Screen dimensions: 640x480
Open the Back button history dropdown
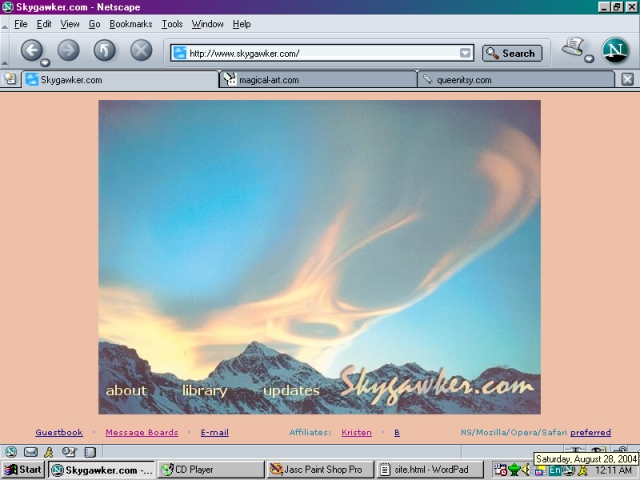45,62
